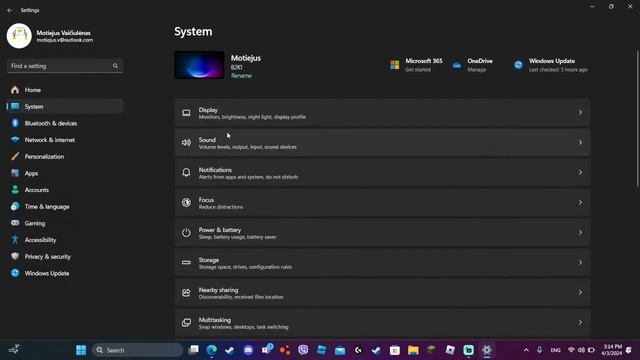Expand the Multitasking row chevron
Image resolution: width=640 pixels, height=360 pixels.
[x=580, y=322]
